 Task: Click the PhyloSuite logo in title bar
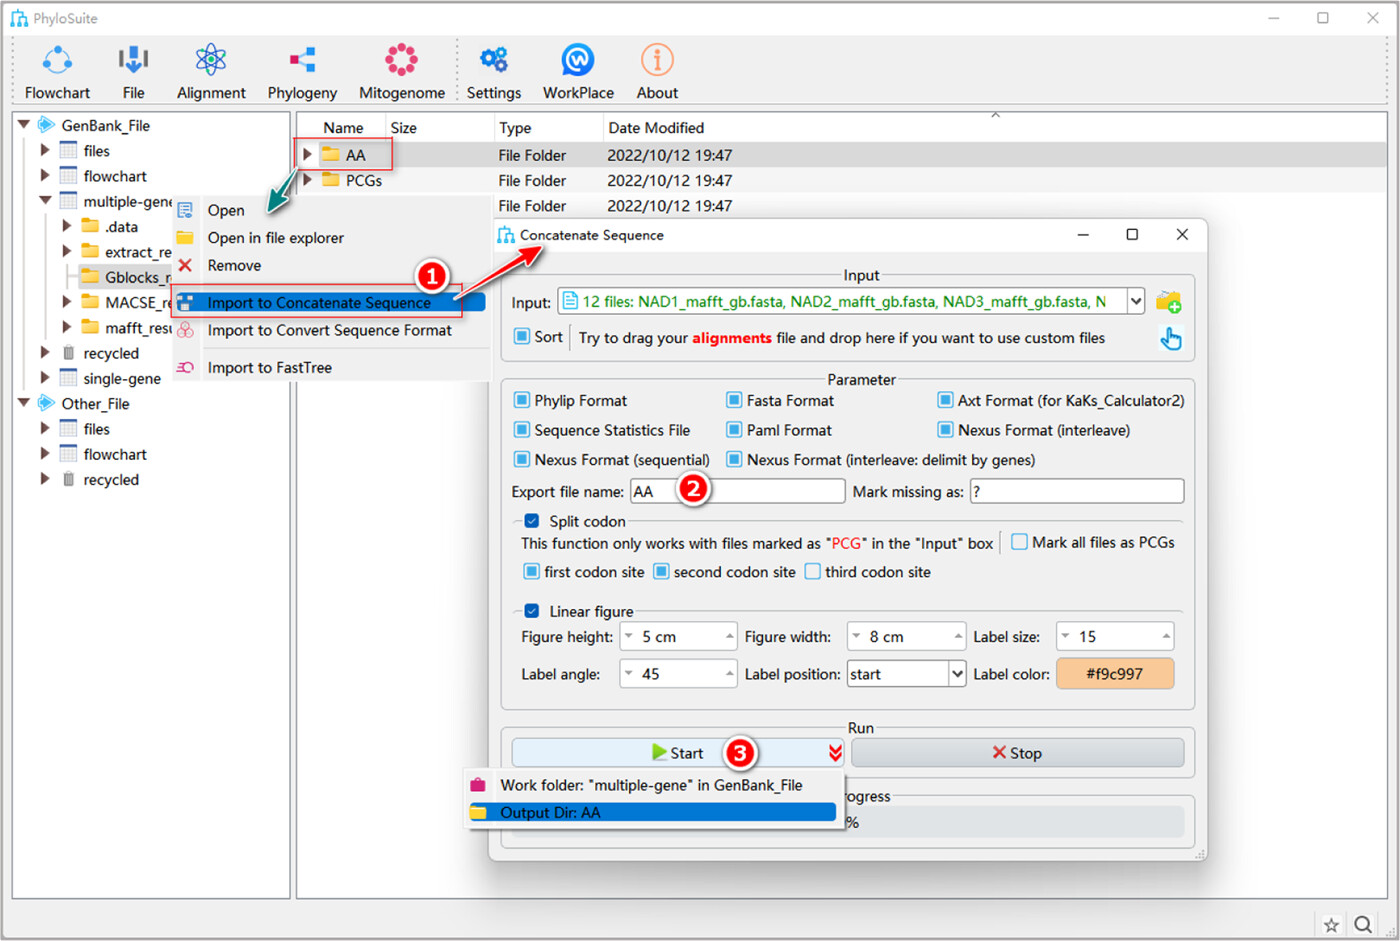click(19, 18)
